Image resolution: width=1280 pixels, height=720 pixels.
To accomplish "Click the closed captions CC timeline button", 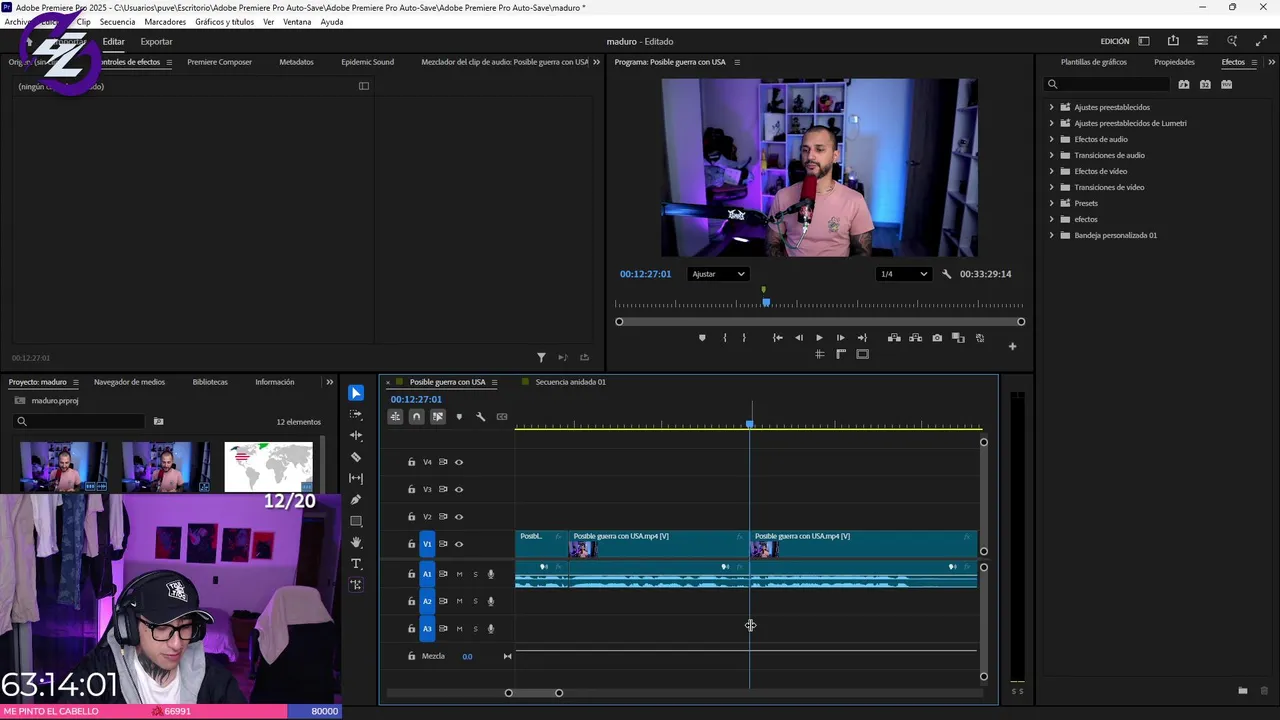I will 502,417.
